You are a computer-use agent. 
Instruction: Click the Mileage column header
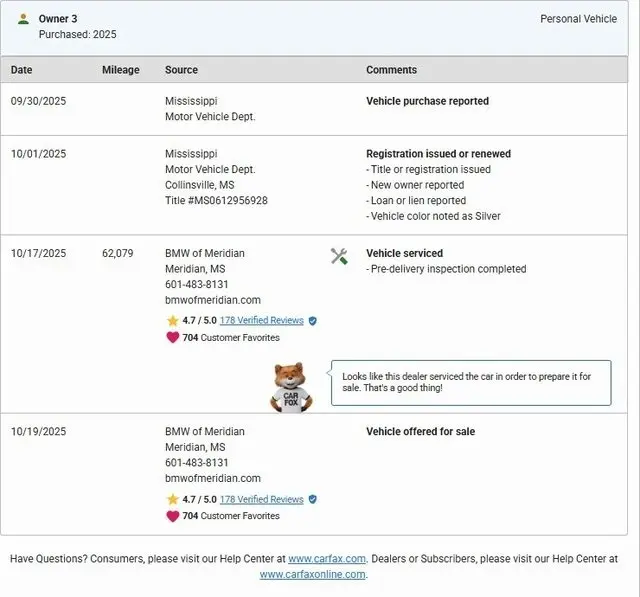[121, 70]
